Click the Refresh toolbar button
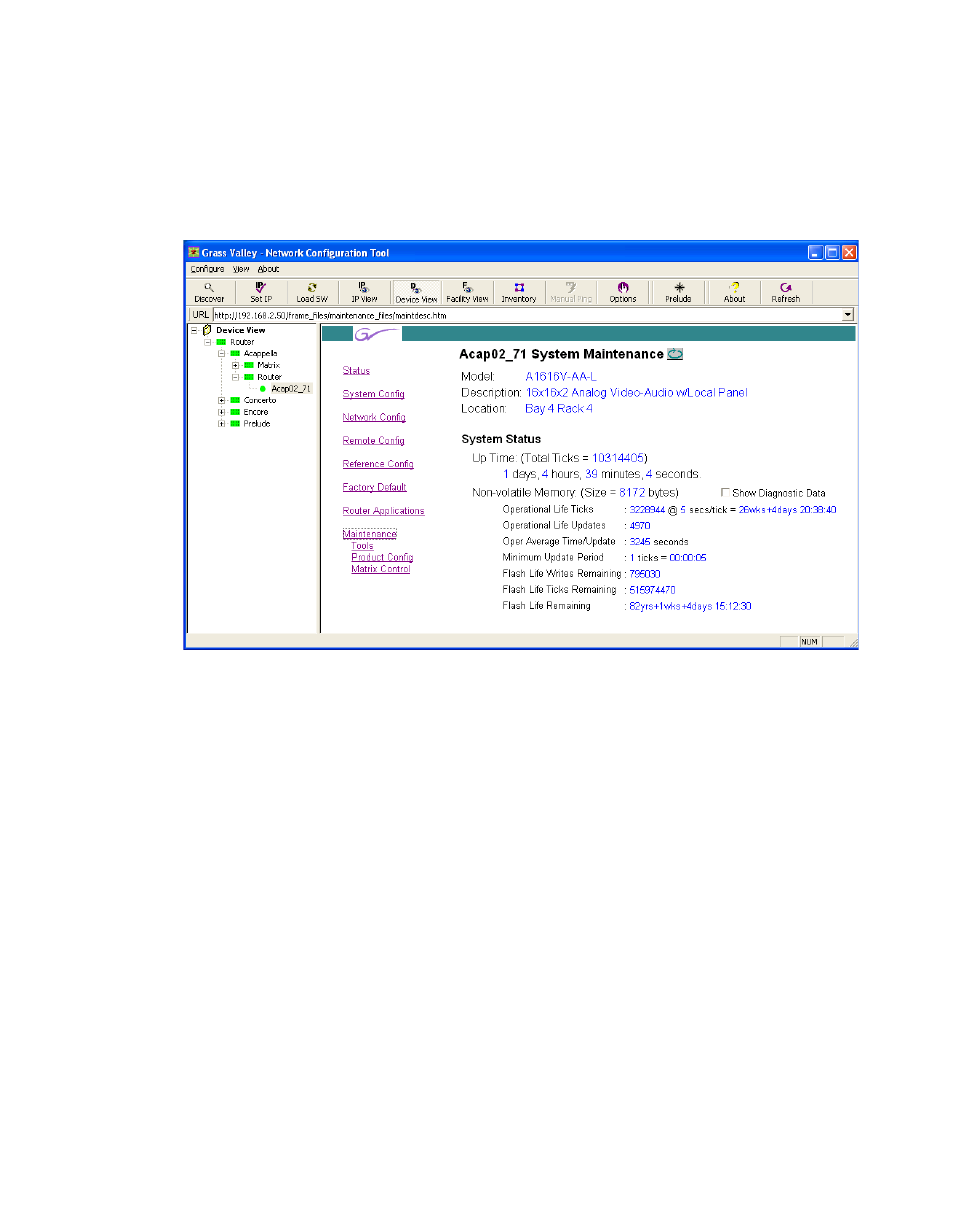Viewport: 954px width, 1227px height. [x=785, y=292]
